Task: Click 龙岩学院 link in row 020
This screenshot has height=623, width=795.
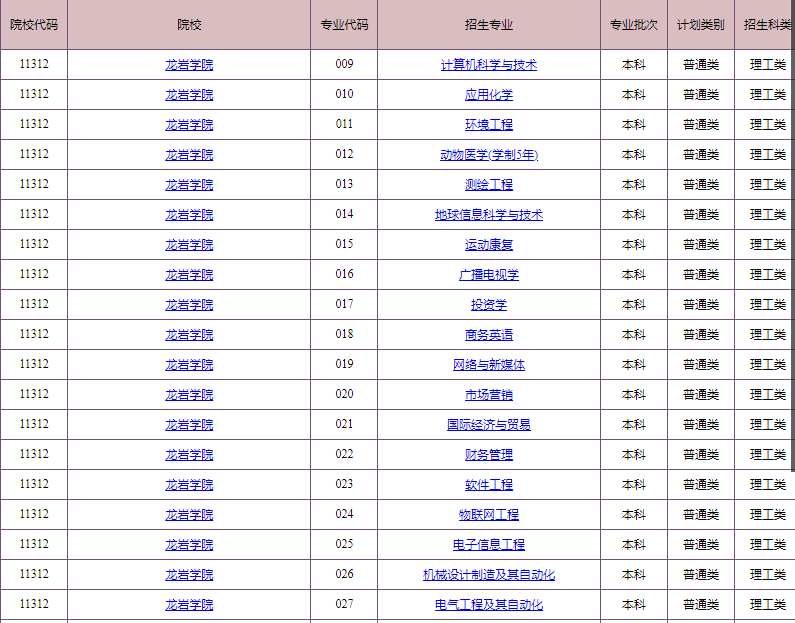Action: [x=189, y=394]
